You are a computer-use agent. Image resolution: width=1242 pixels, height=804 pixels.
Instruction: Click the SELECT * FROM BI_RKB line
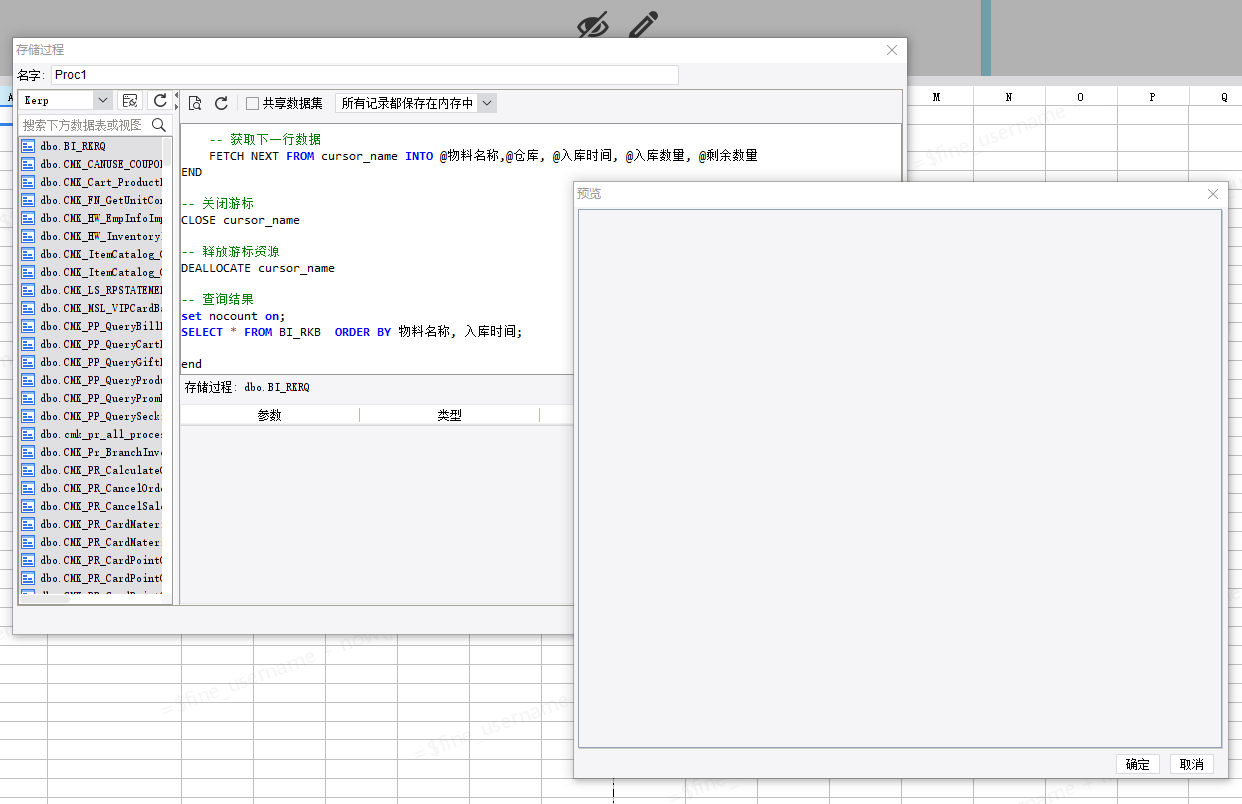(x=352, y=332)
